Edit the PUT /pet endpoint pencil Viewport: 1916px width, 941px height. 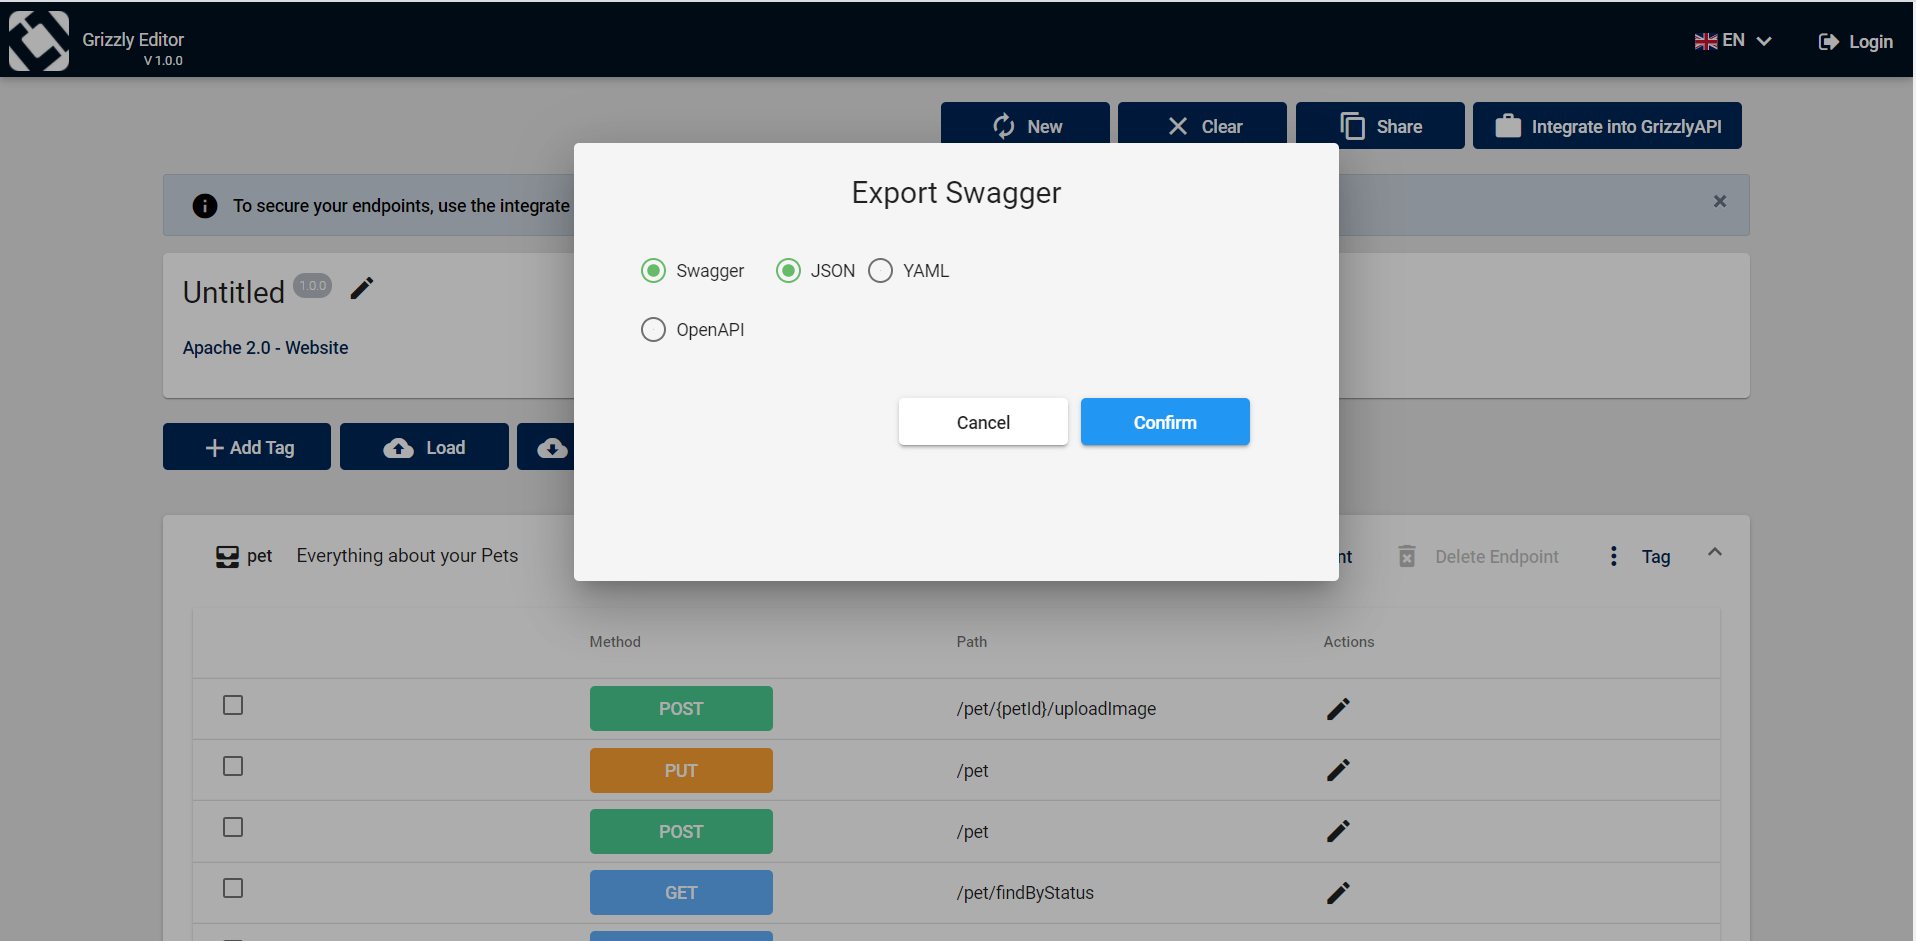click(x=1338, y=770)
